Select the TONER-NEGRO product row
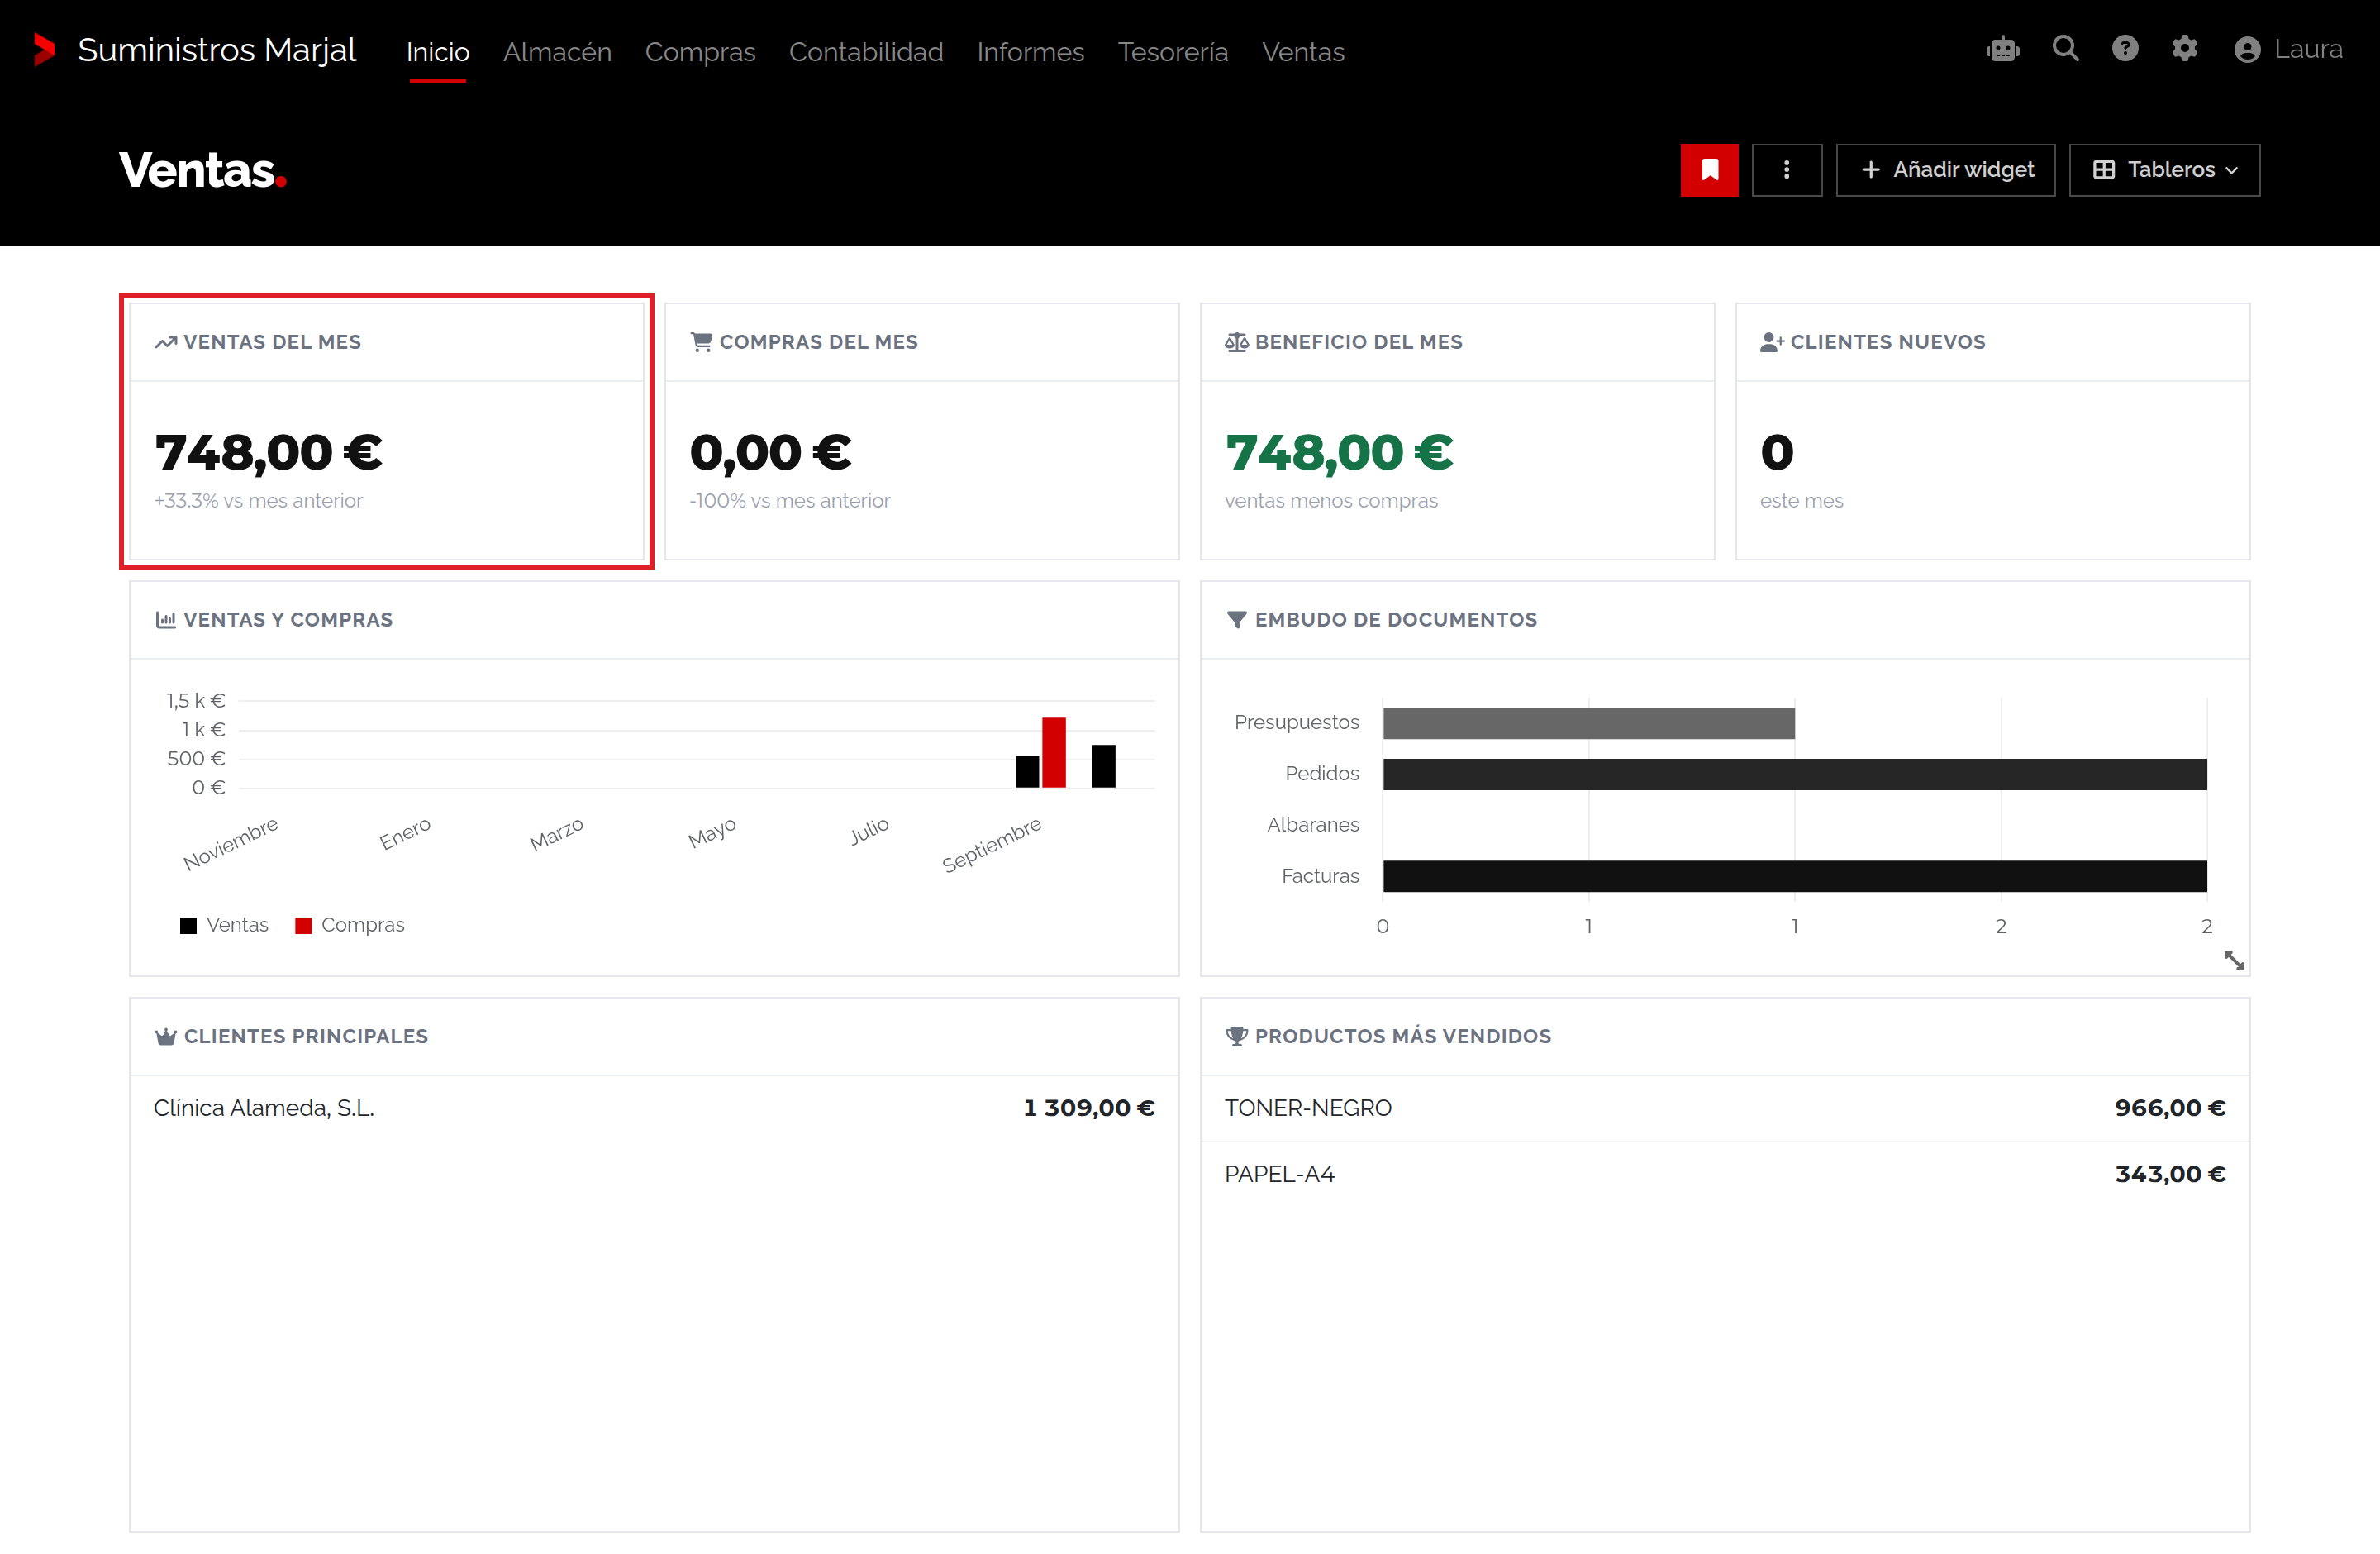 tap(1725, 1108)
